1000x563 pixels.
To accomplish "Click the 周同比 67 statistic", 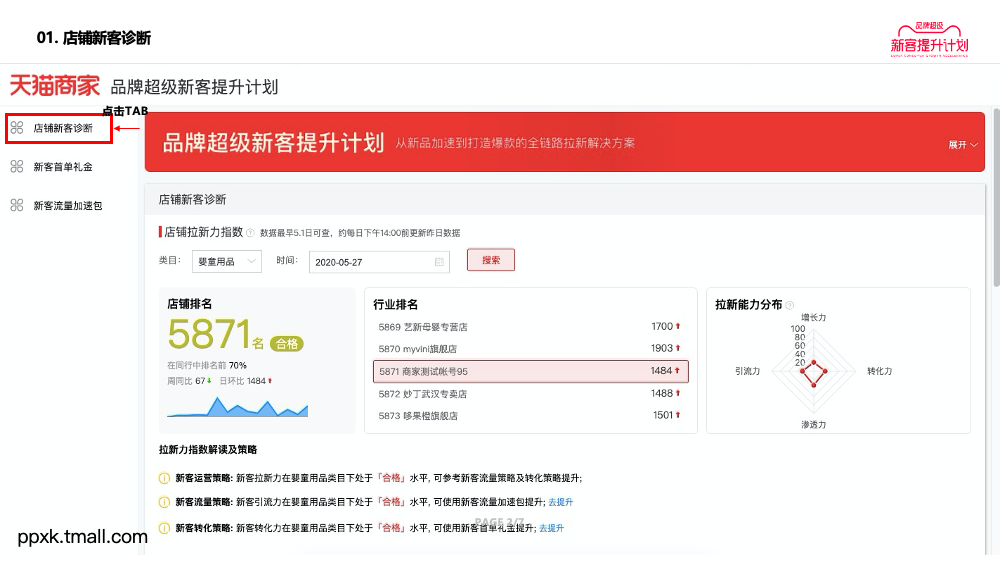I will [189, 381].
